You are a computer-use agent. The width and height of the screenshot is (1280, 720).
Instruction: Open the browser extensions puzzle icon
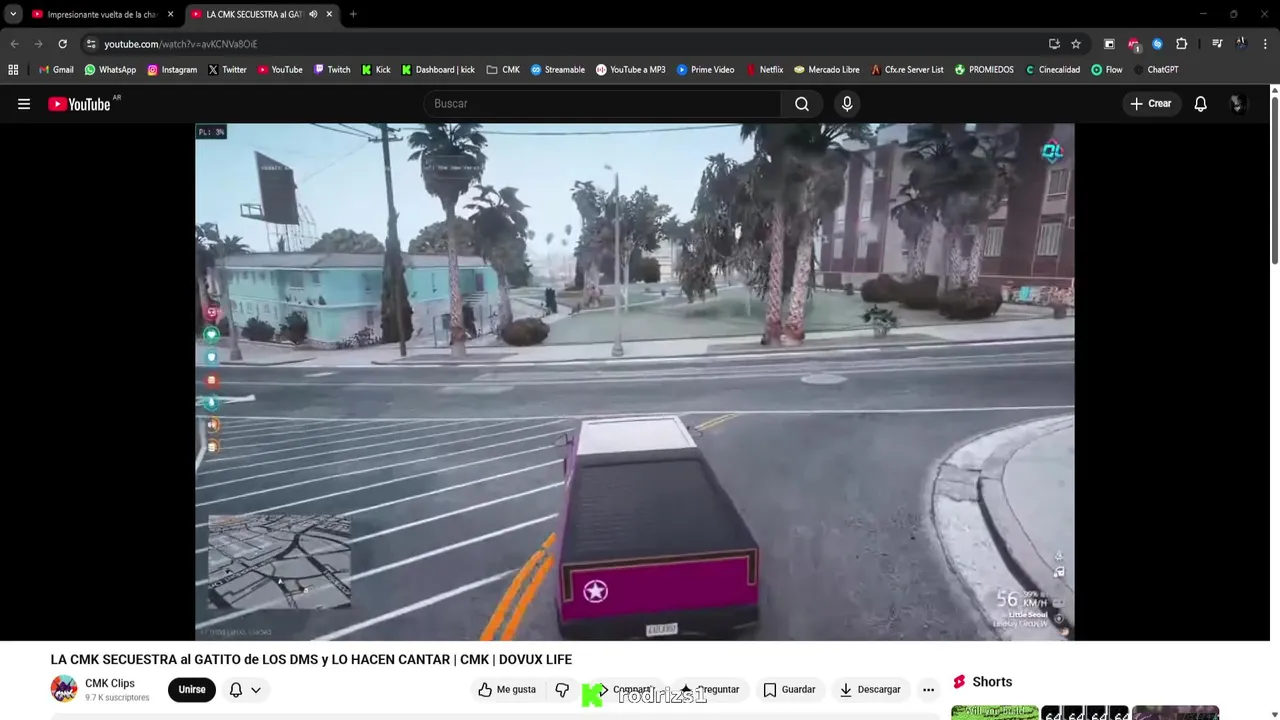[x=1181, y=44]
